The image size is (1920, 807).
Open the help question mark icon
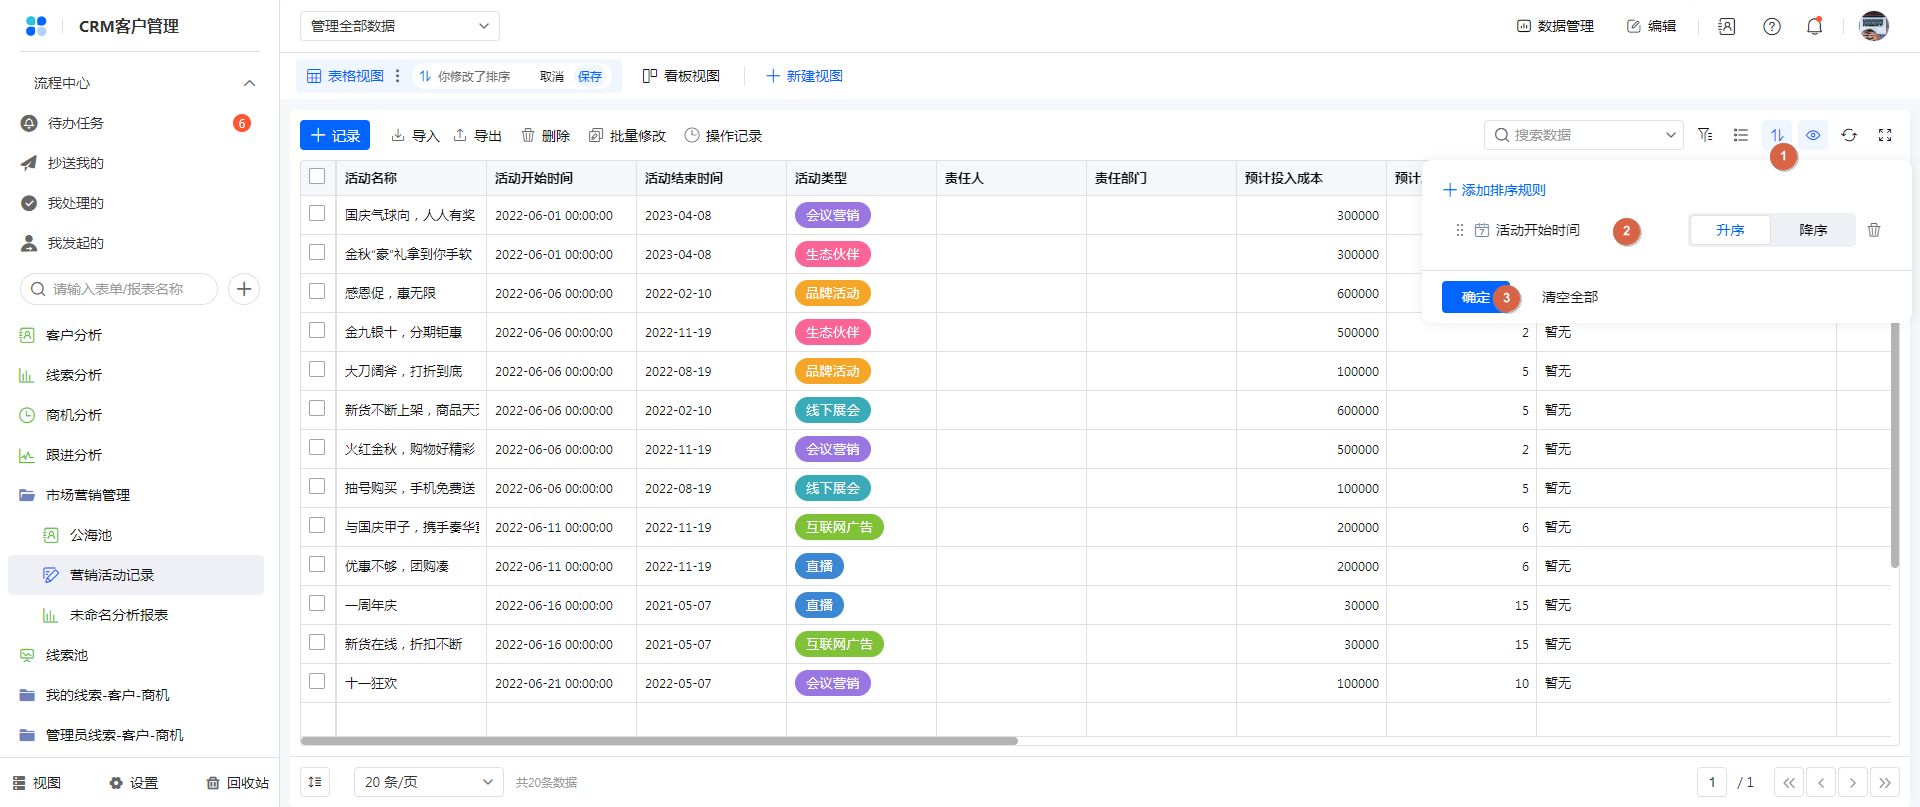pos(1771,27)
